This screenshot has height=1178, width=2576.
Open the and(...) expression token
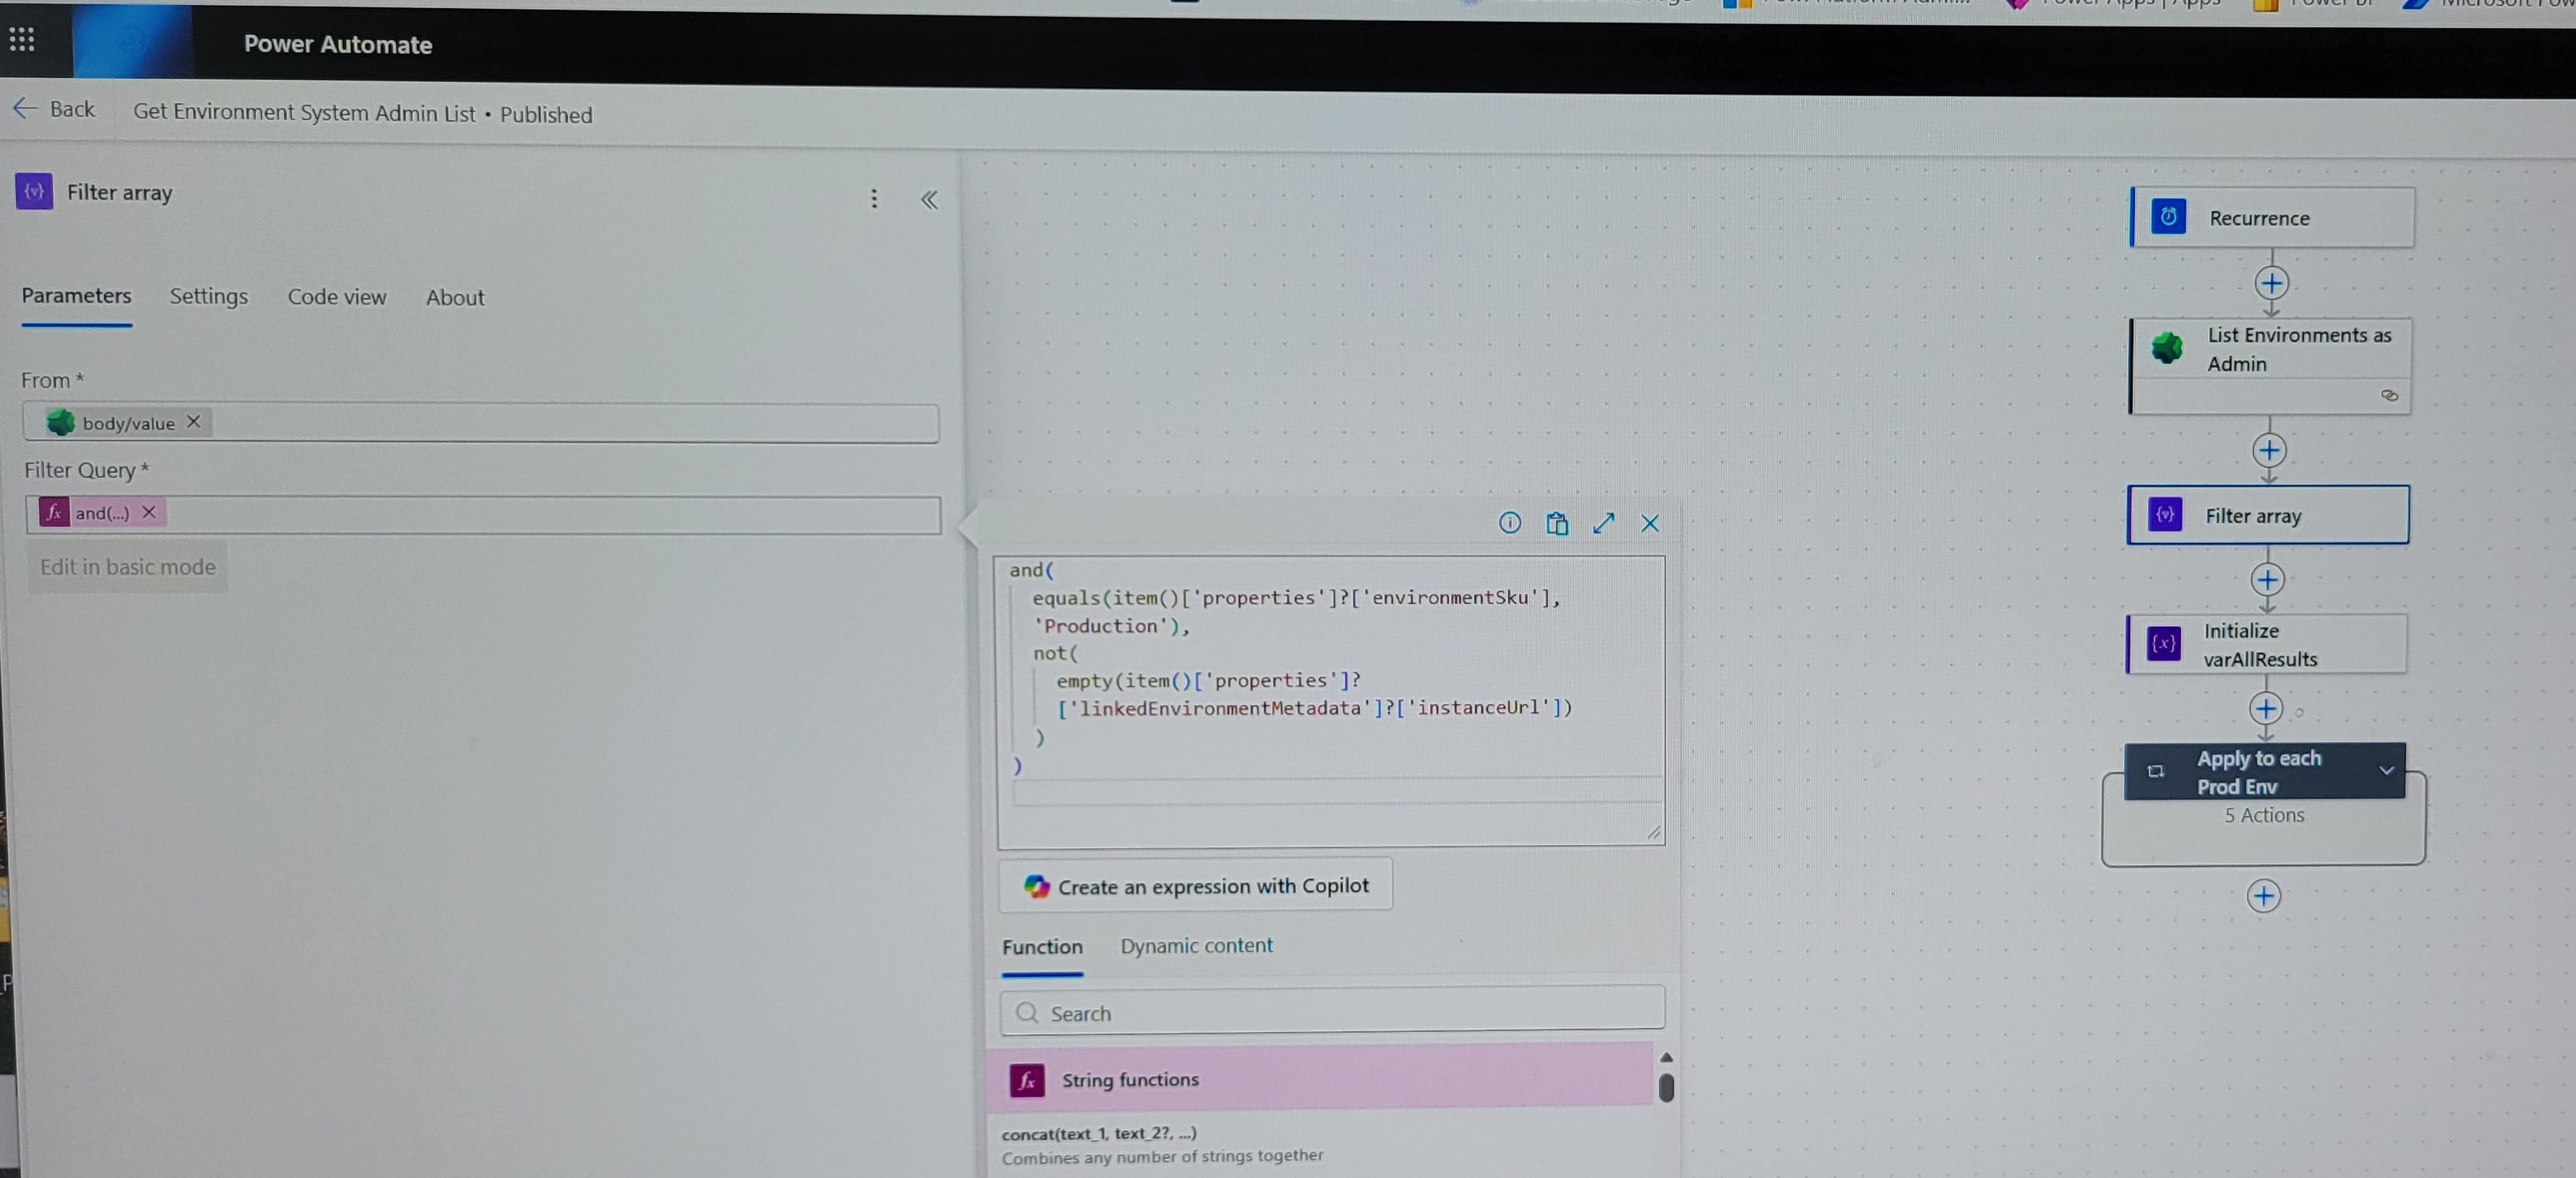click(x=101, y=512)
